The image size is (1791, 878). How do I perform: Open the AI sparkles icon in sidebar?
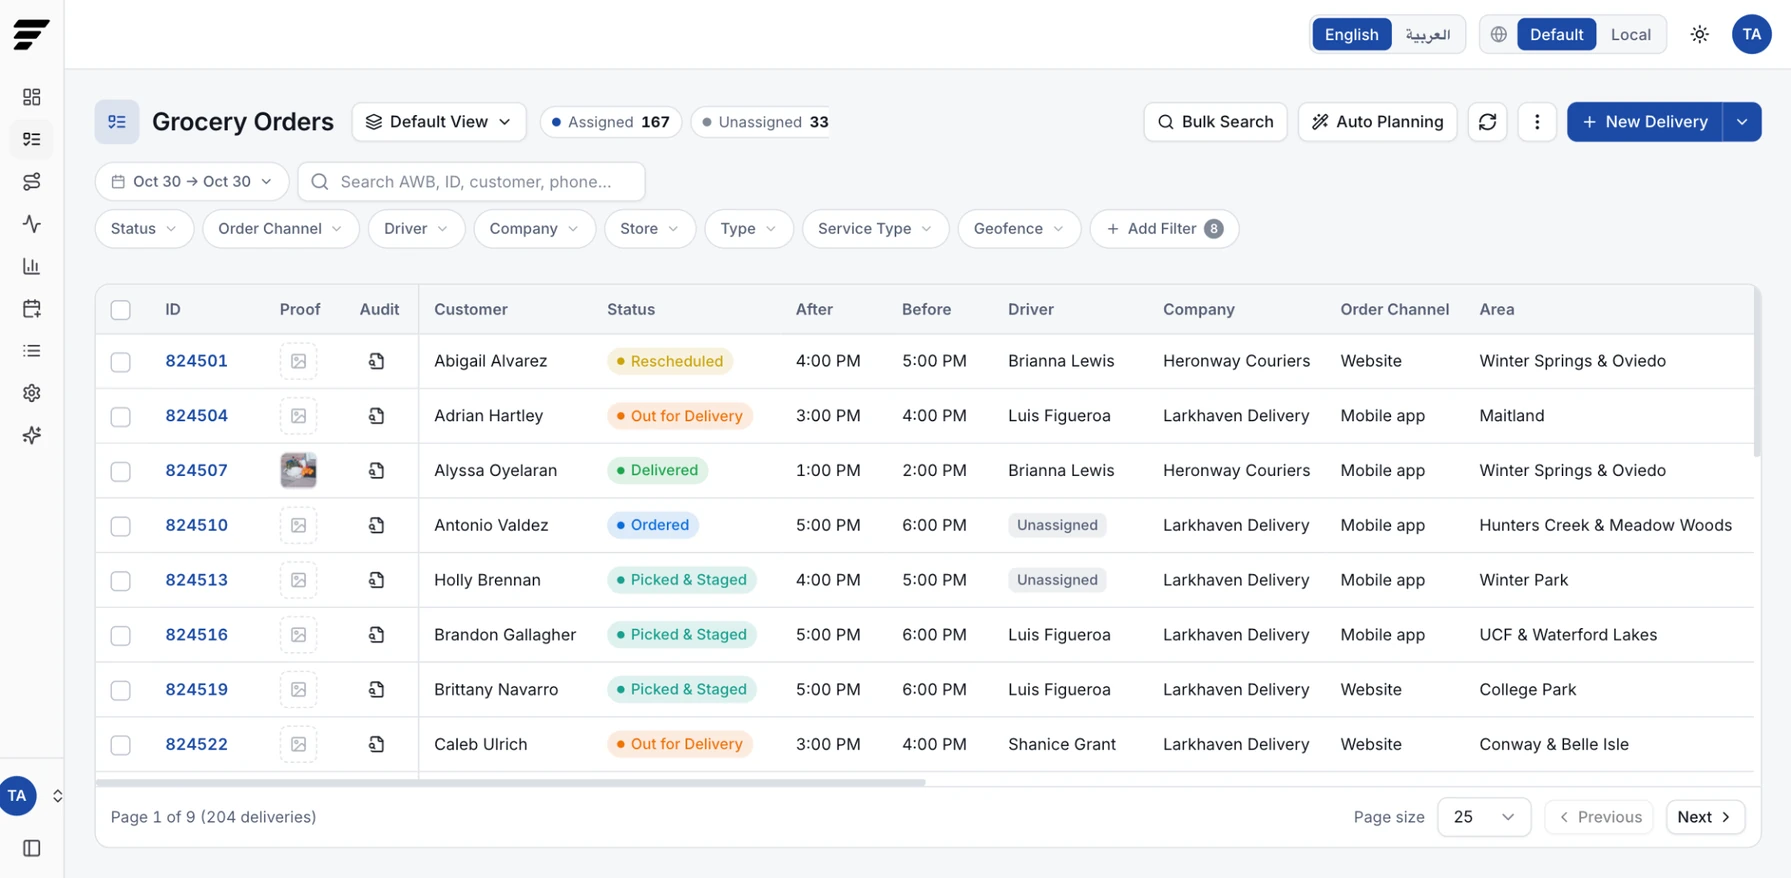[x=32, y=435]
